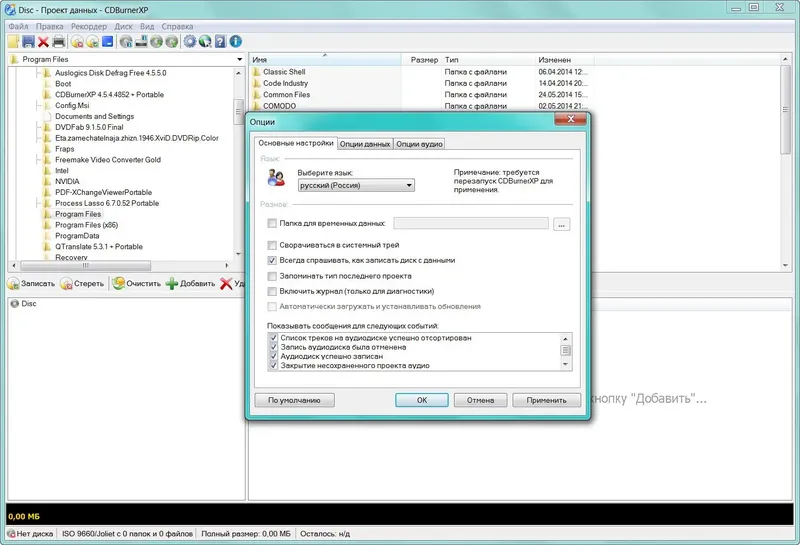Click the green plus Добавить icon
This screenshot has height=545, width=800.
pos(172,284)
